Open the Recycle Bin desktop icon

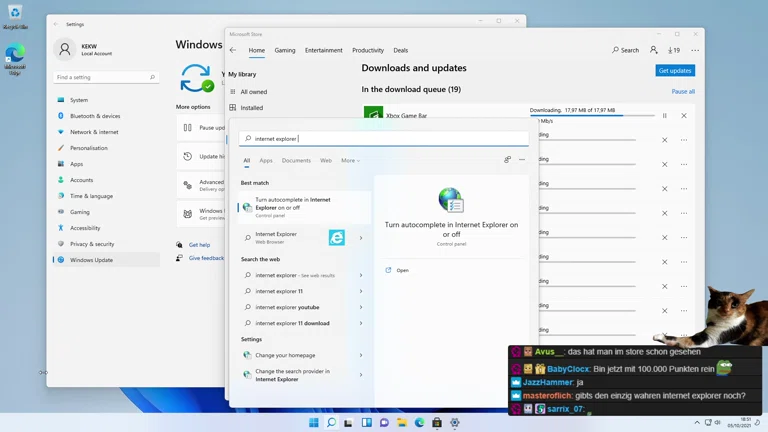(15, 17)
